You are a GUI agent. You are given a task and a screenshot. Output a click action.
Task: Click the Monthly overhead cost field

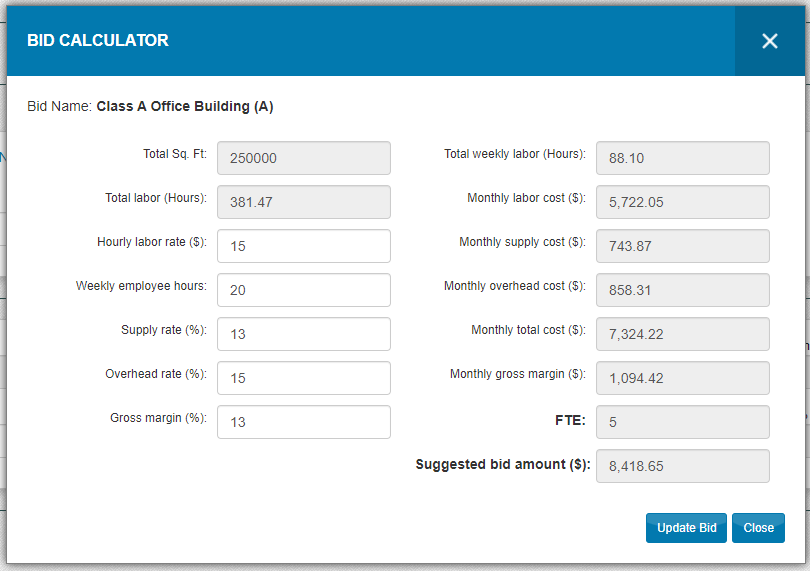pyautogui.click(x=682, y=290)
